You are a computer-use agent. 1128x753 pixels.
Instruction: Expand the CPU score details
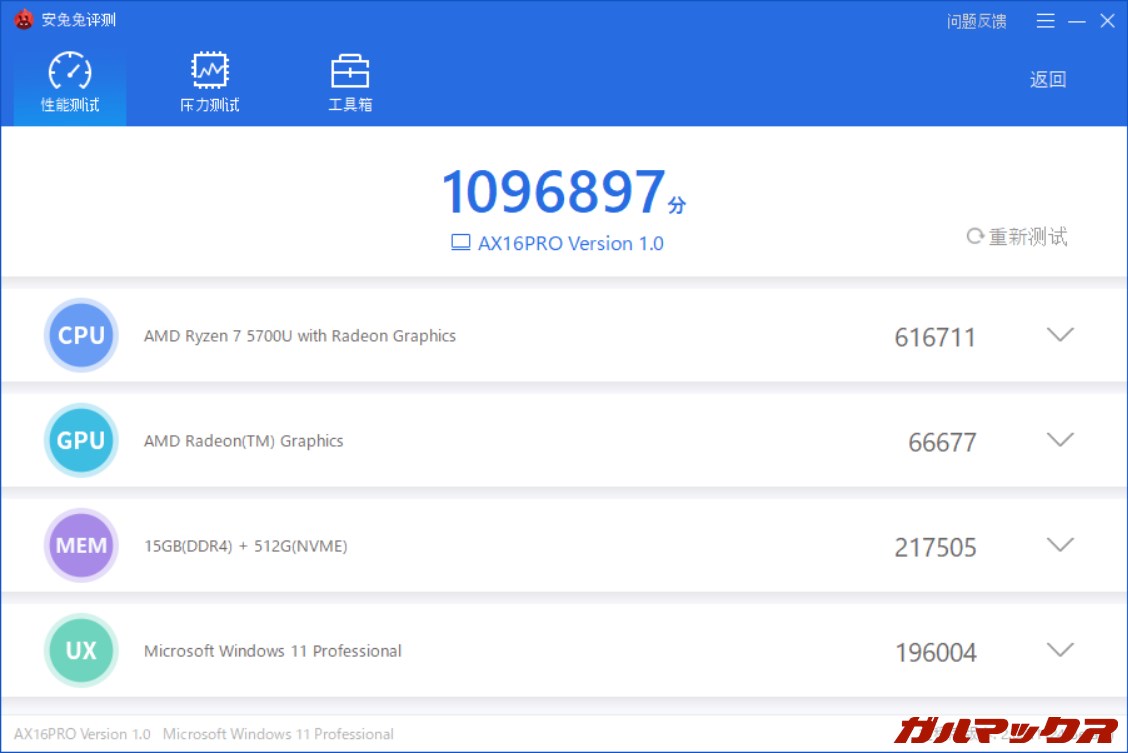pyautogui.click(x=1060, y=336)
